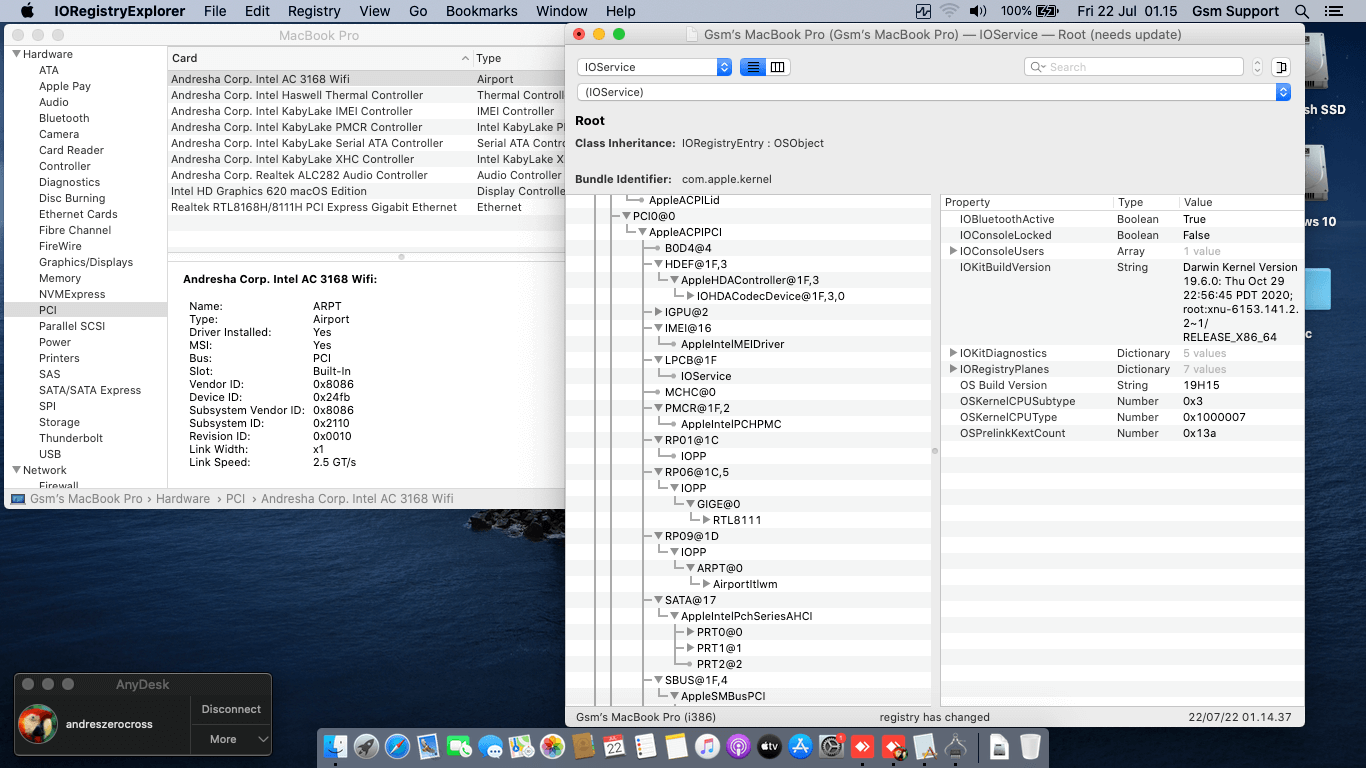1366x768 pixels.
Task: Open Podcasts from the Dock
Action: tap(738, 746)
